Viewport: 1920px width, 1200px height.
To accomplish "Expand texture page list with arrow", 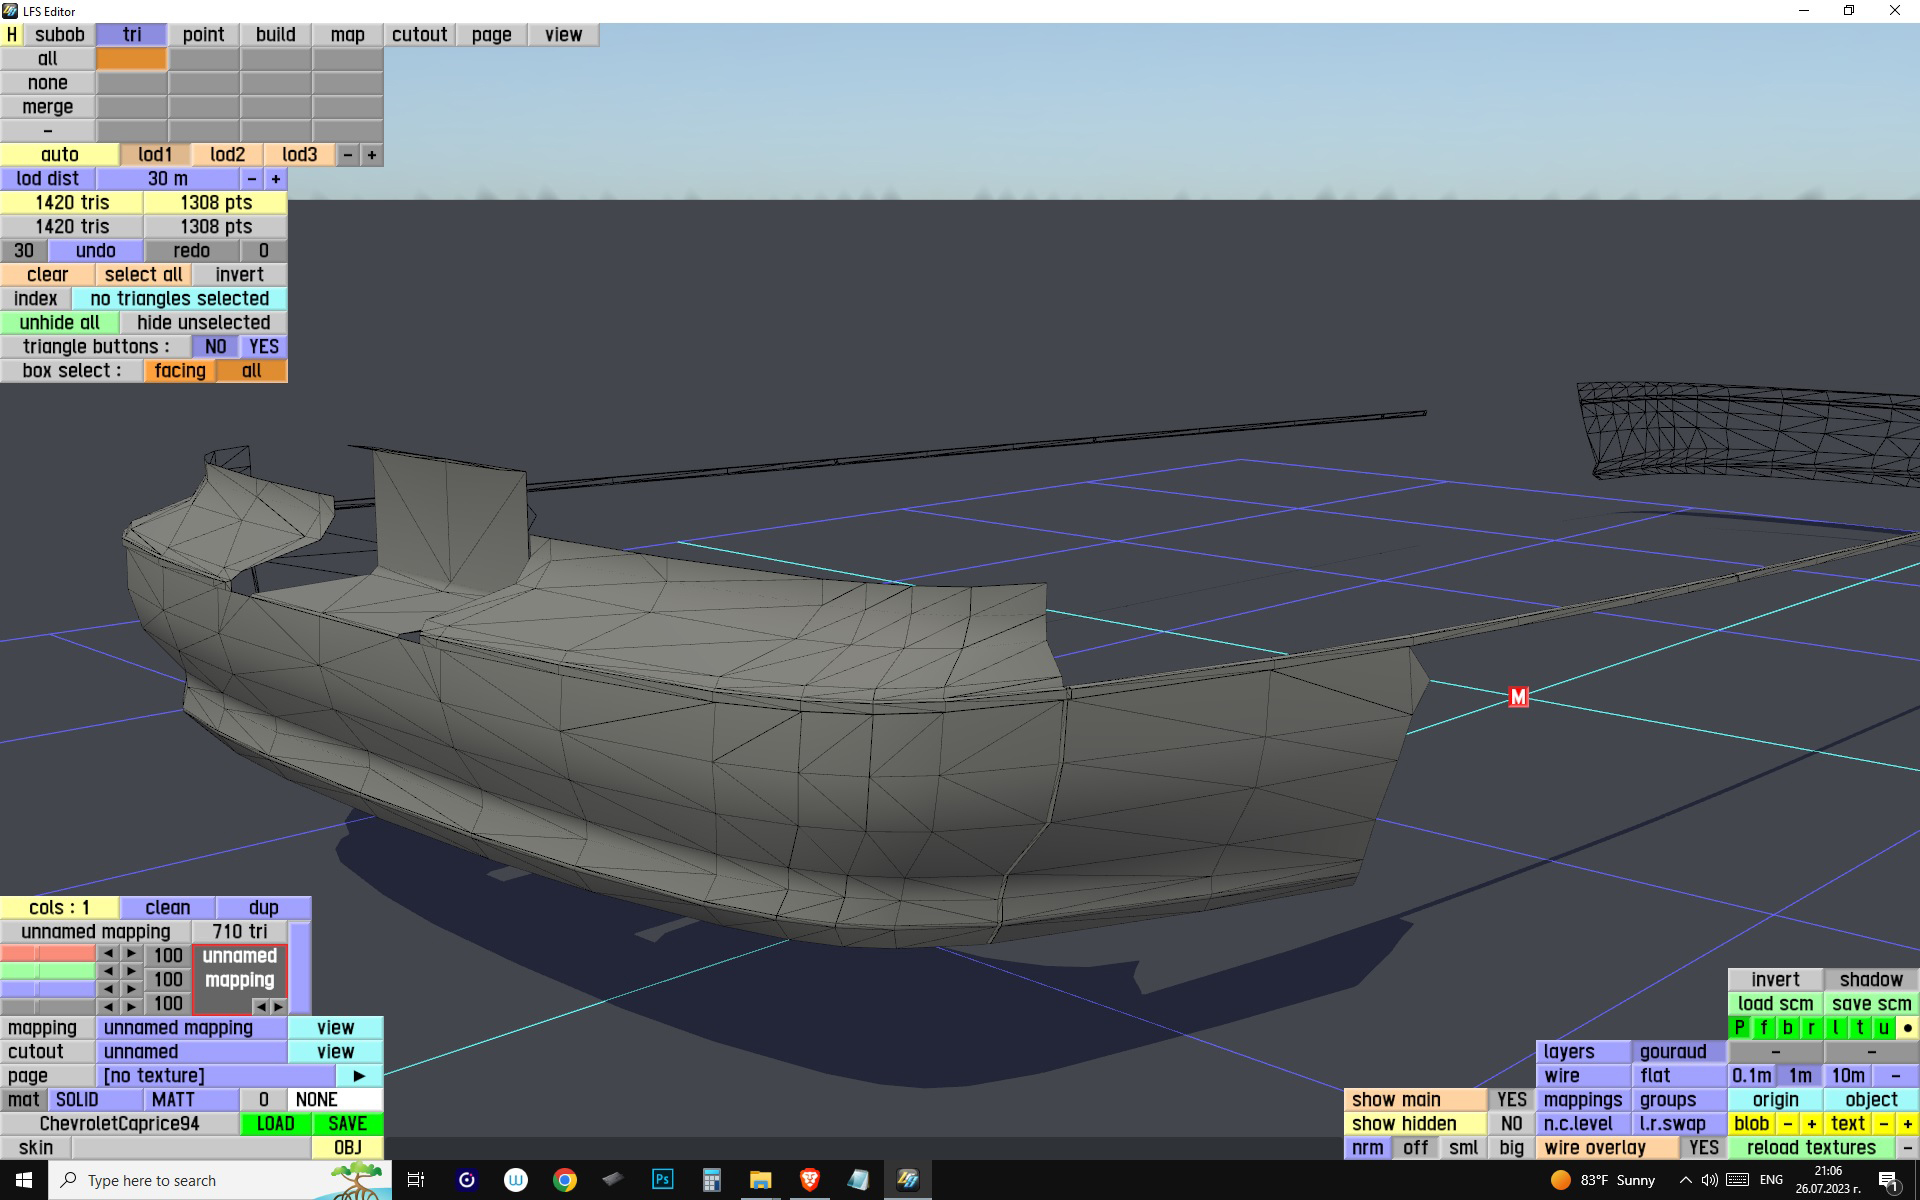I will click(x=359, y=1076).
